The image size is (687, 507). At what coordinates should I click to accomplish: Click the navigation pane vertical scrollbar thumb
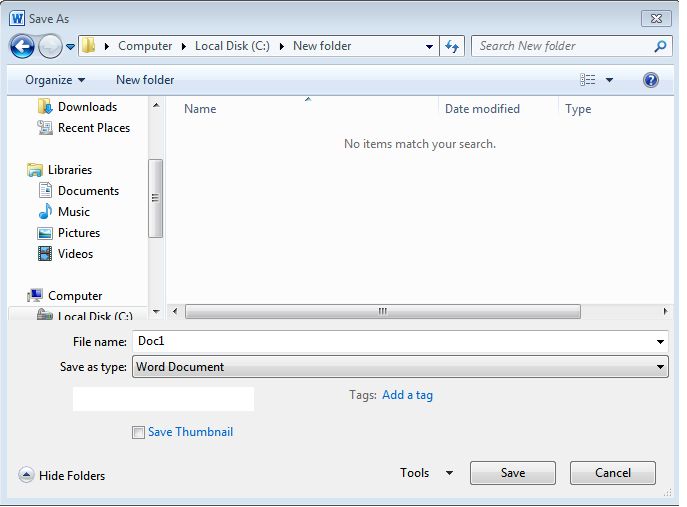coord(155,198)
